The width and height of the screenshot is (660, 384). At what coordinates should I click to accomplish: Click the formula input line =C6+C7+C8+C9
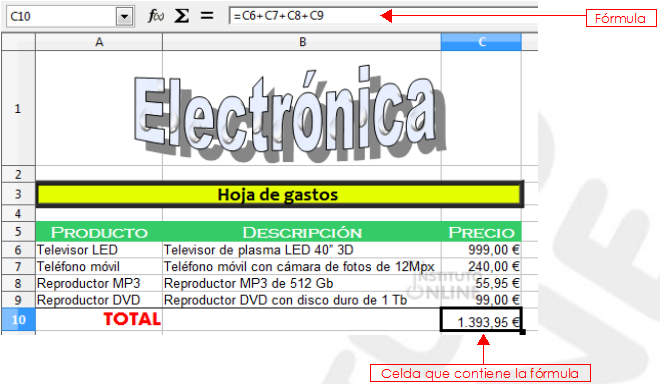383,16
